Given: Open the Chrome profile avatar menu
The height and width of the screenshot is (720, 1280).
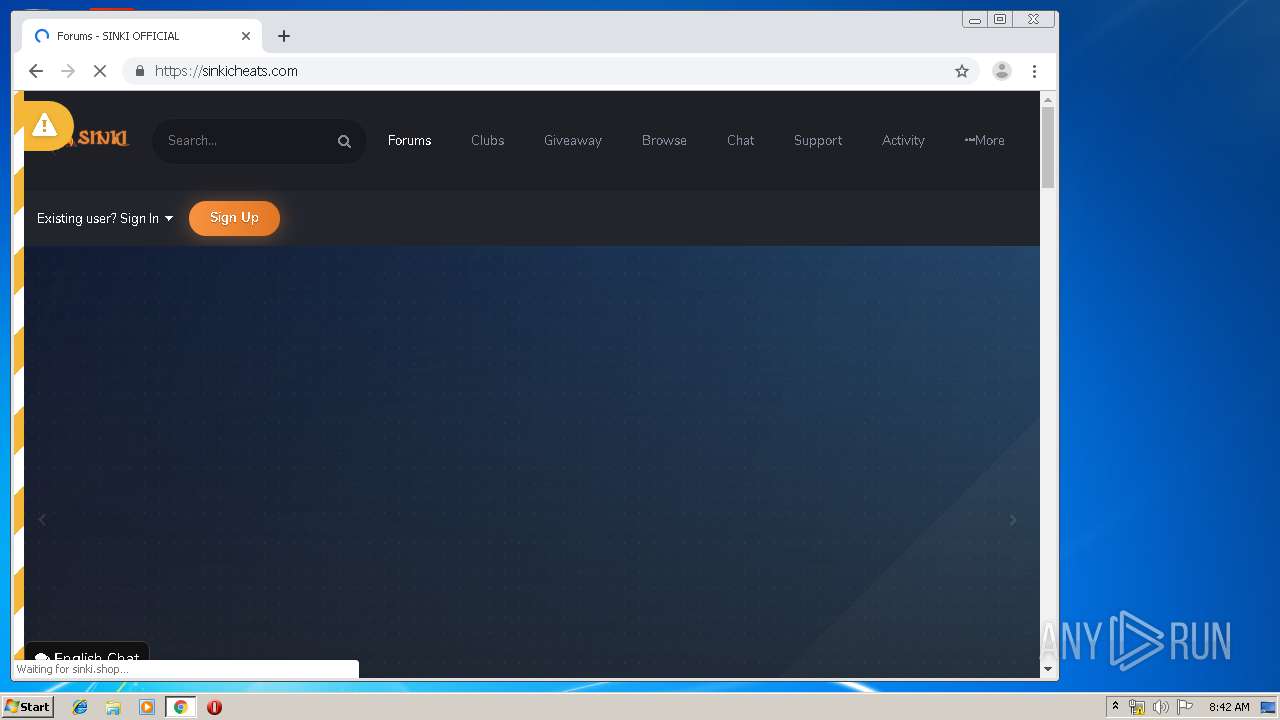Looking at the screenshot, I should point(1001,71).
